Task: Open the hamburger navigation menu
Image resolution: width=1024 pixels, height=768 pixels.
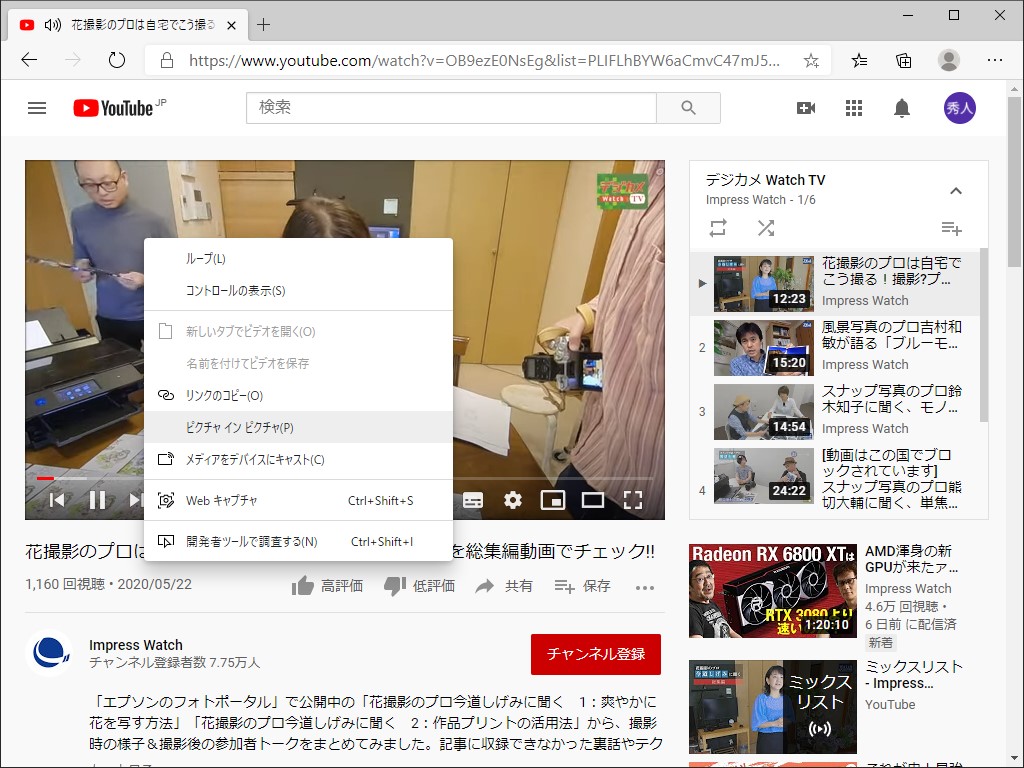Action: point(37,107)
